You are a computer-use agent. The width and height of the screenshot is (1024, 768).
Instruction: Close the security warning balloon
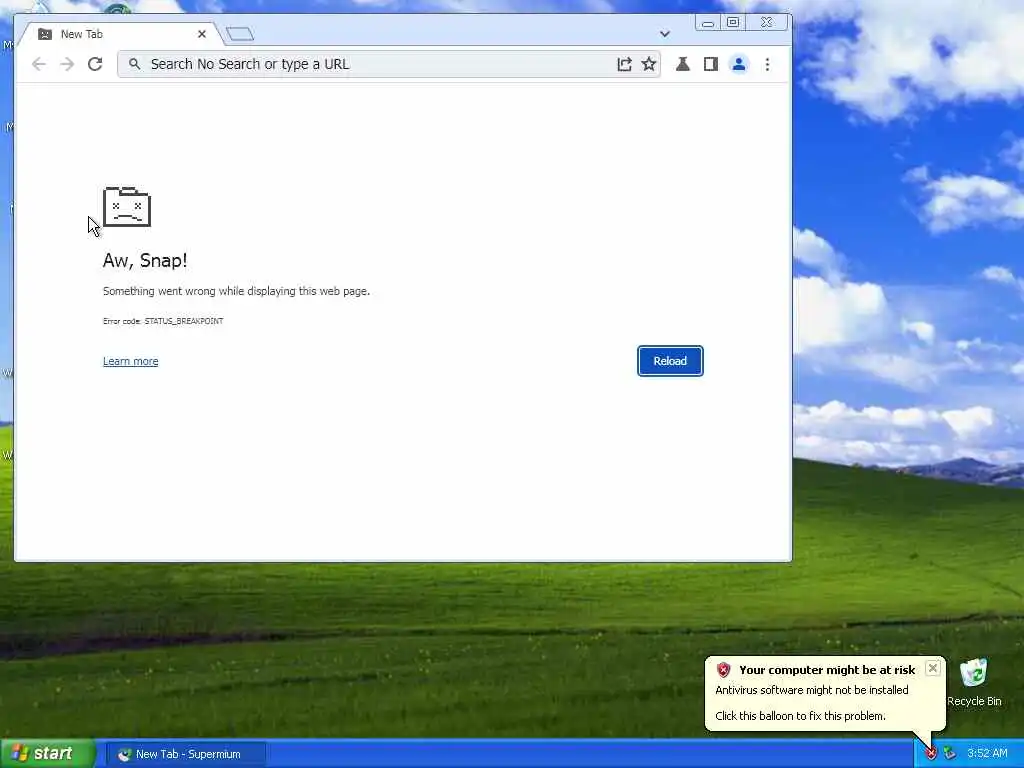[933, 668]
